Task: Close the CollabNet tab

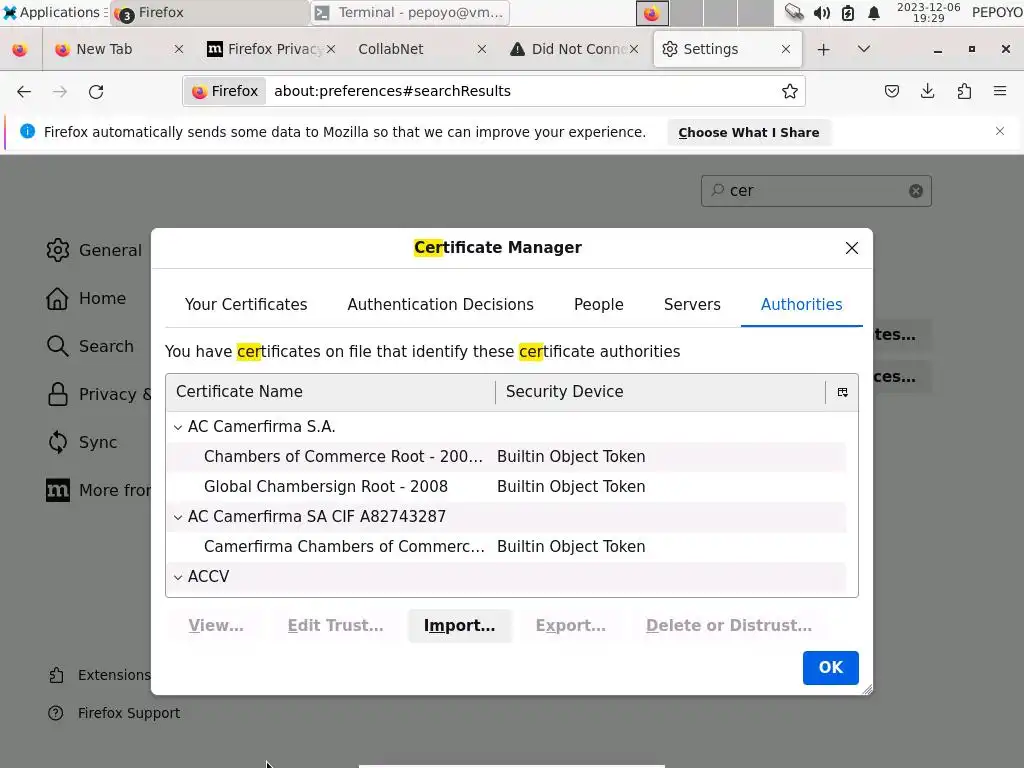Action: pyautogui.click(x=481, y=50)
